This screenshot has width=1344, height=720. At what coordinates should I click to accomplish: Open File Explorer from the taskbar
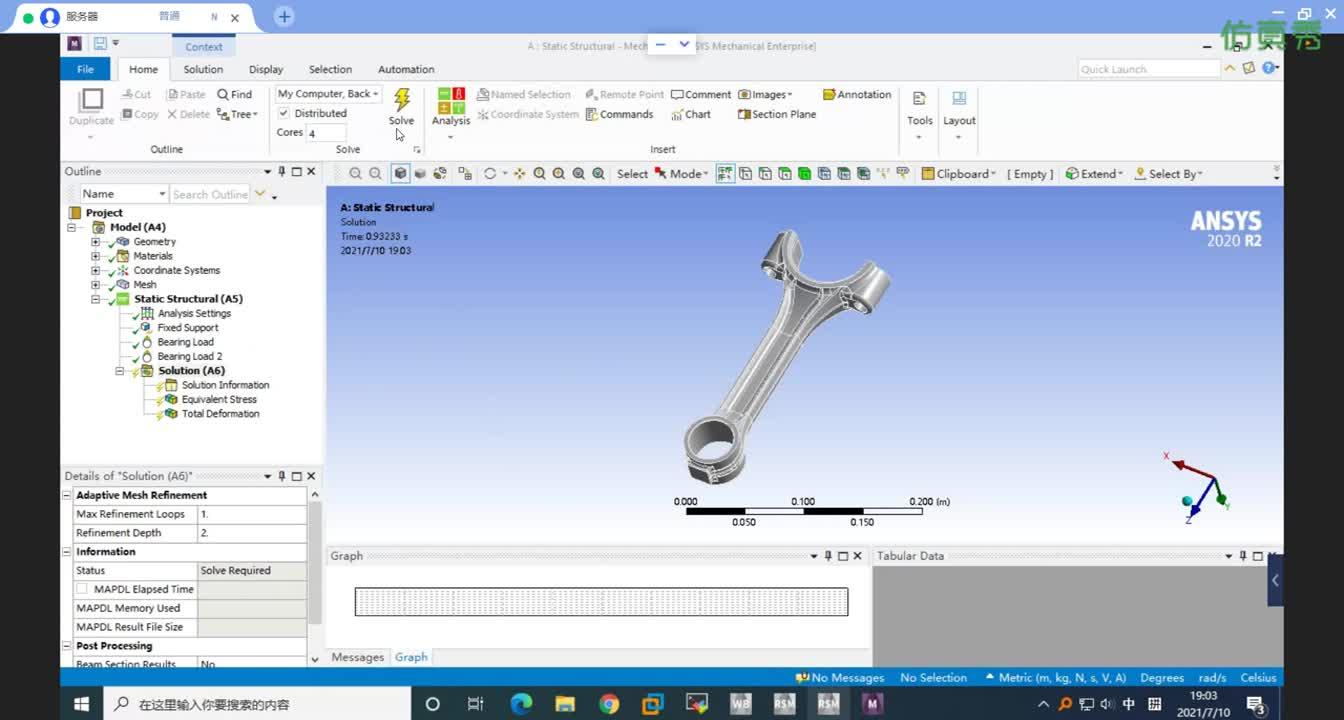coord(565,704)
